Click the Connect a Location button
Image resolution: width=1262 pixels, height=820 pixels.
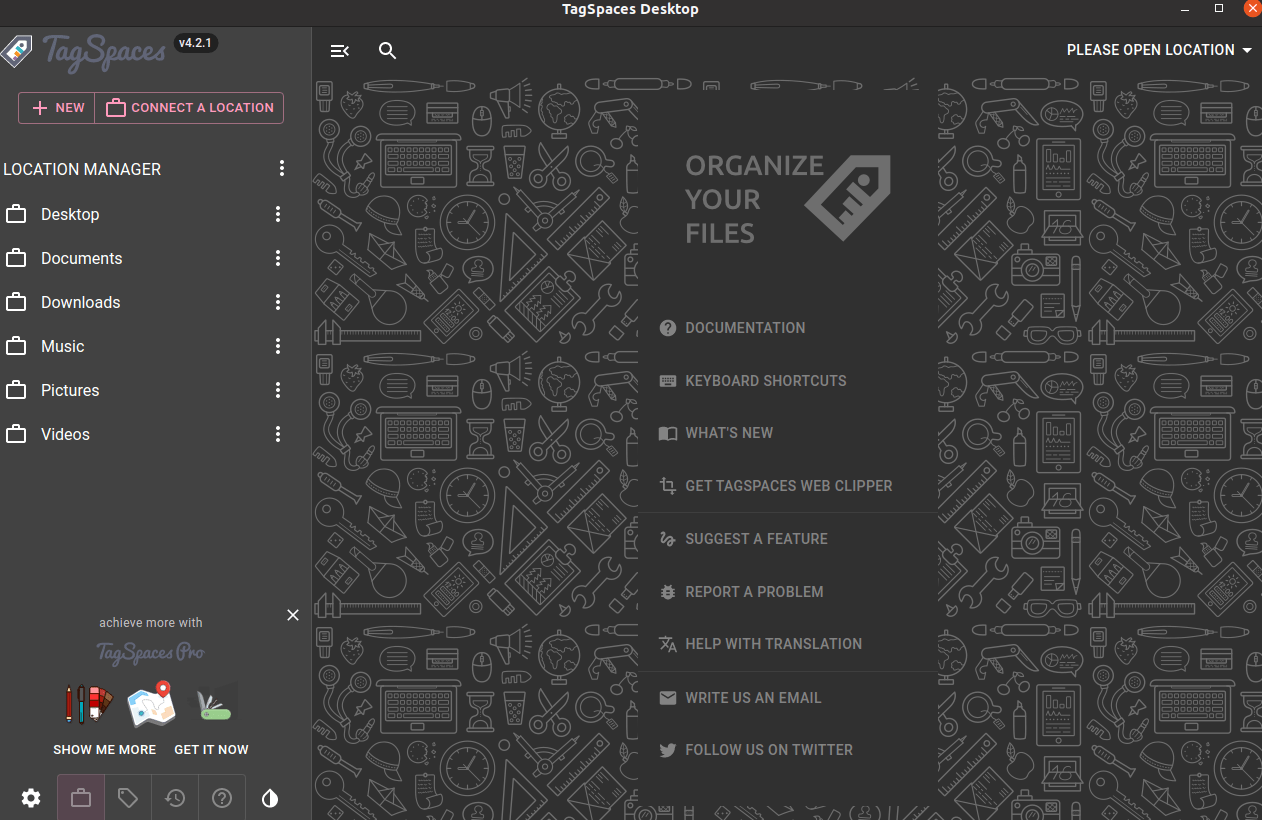pos(189,108)
